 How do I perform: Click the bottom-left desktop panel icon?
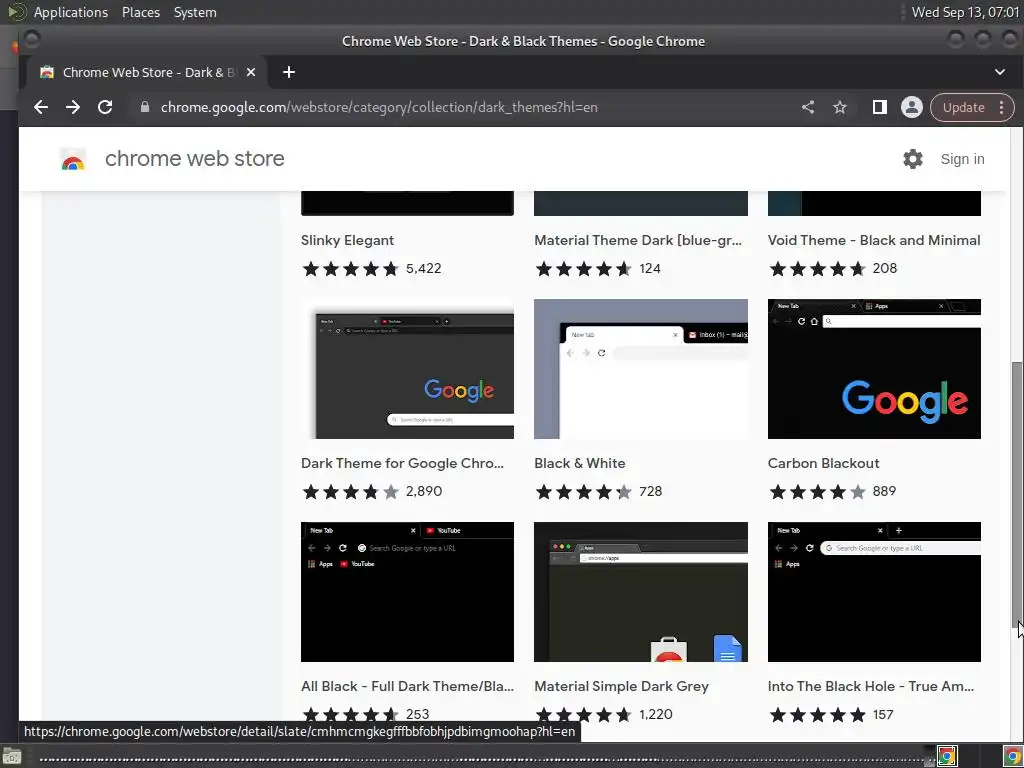point(11,757)
